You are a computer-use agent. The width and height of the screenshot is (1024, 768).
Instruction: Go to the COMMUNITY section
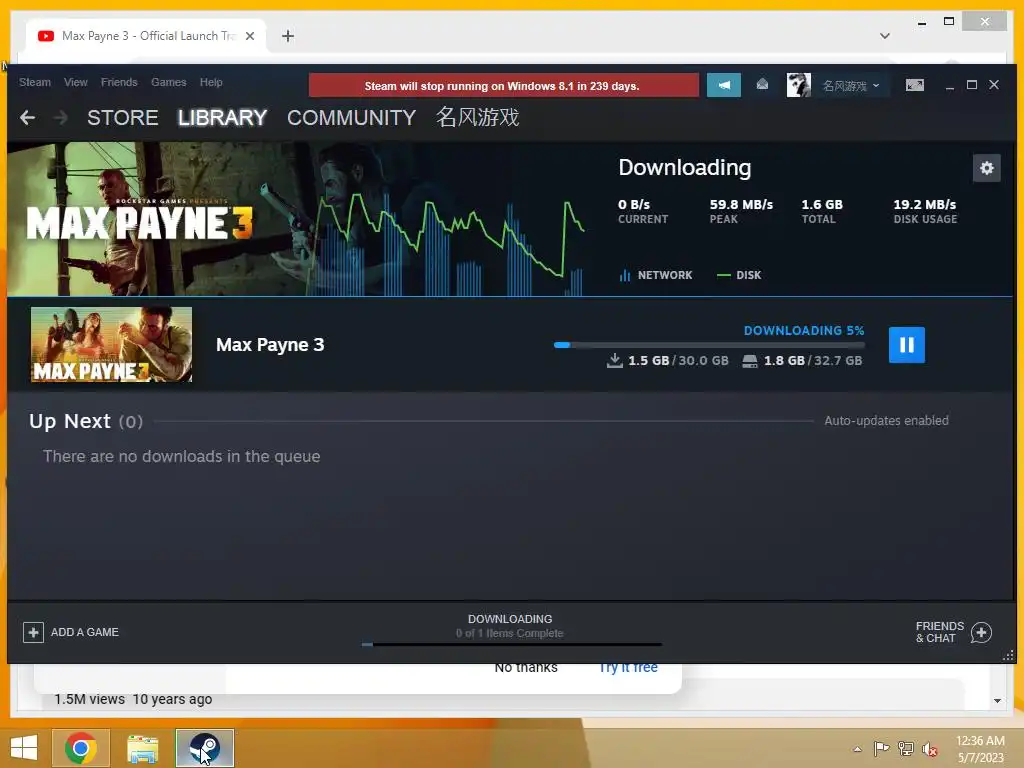pos(351,118)
